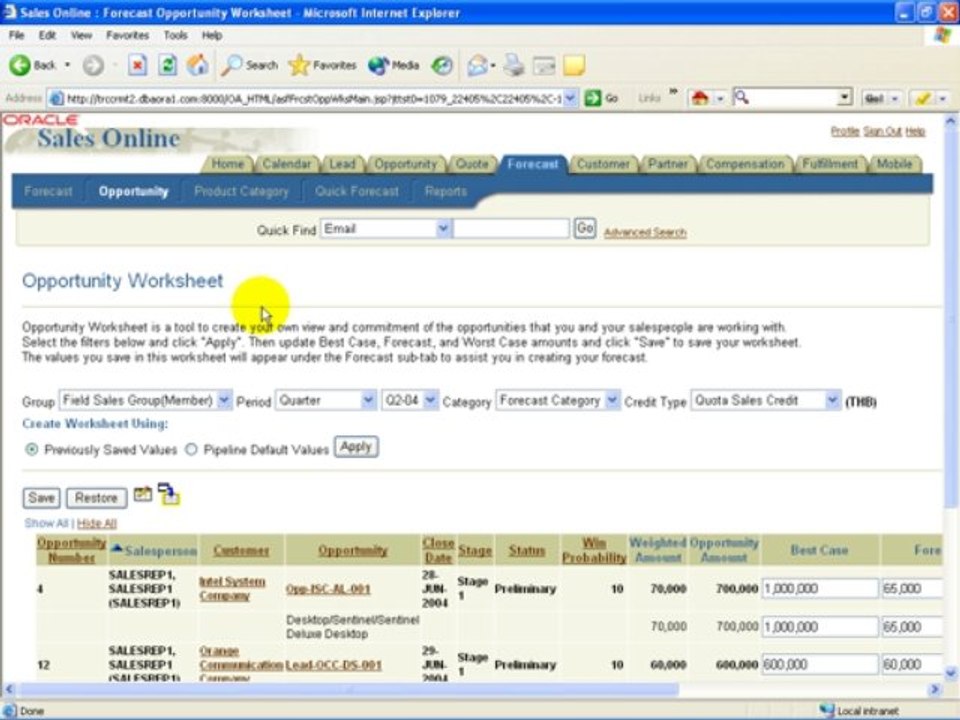Click the yellow note toolbar icon
The image size is (960, 720).
click(x=574, y=66)
